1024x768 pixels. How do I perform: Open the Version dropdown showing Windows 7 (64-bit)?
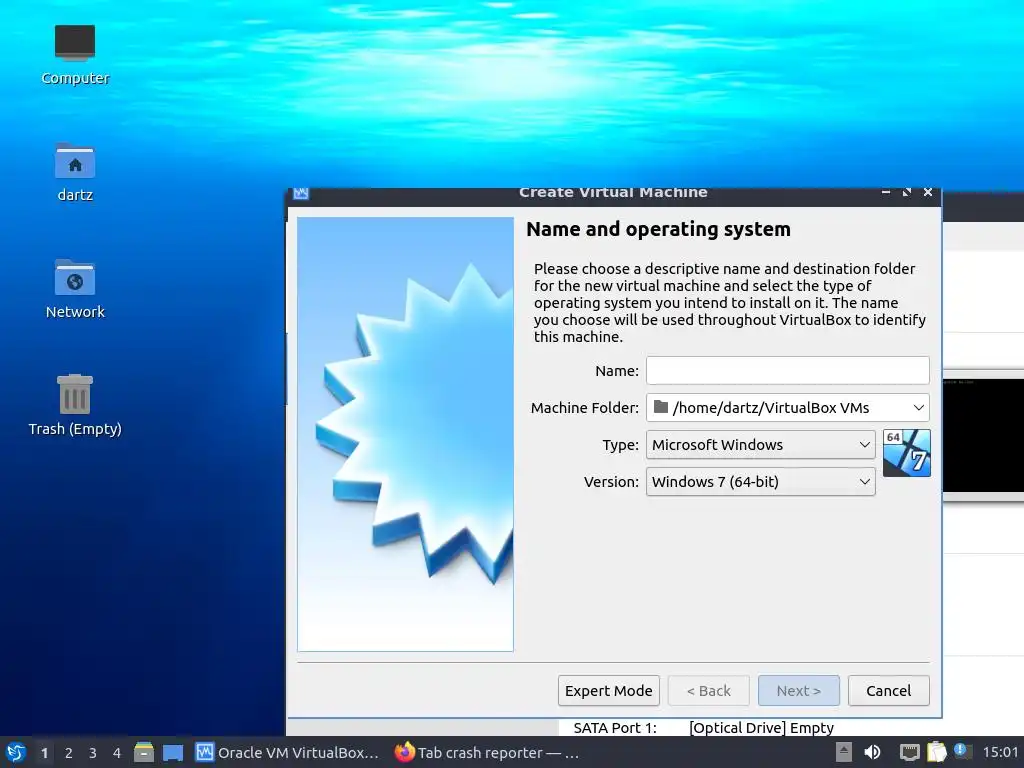coord(761,482)
